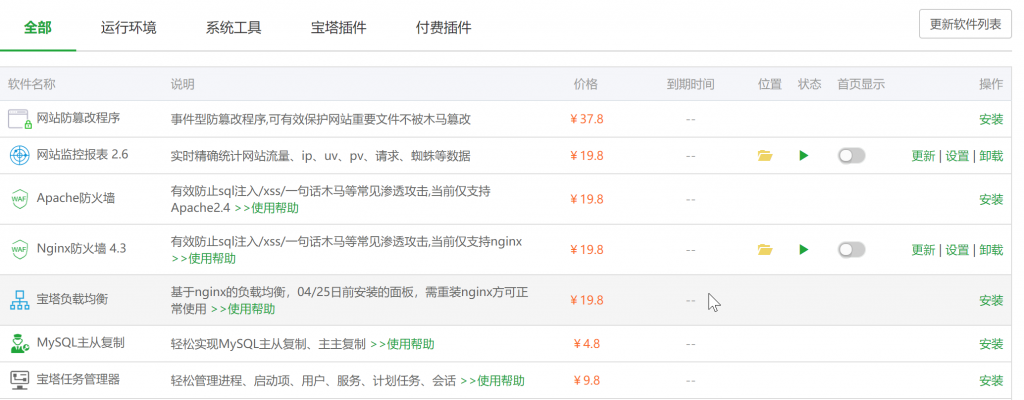This screenshot has width=1024, height=400.
Task: Click the ¥4.8 price value
Action: [x=586, y=344]
